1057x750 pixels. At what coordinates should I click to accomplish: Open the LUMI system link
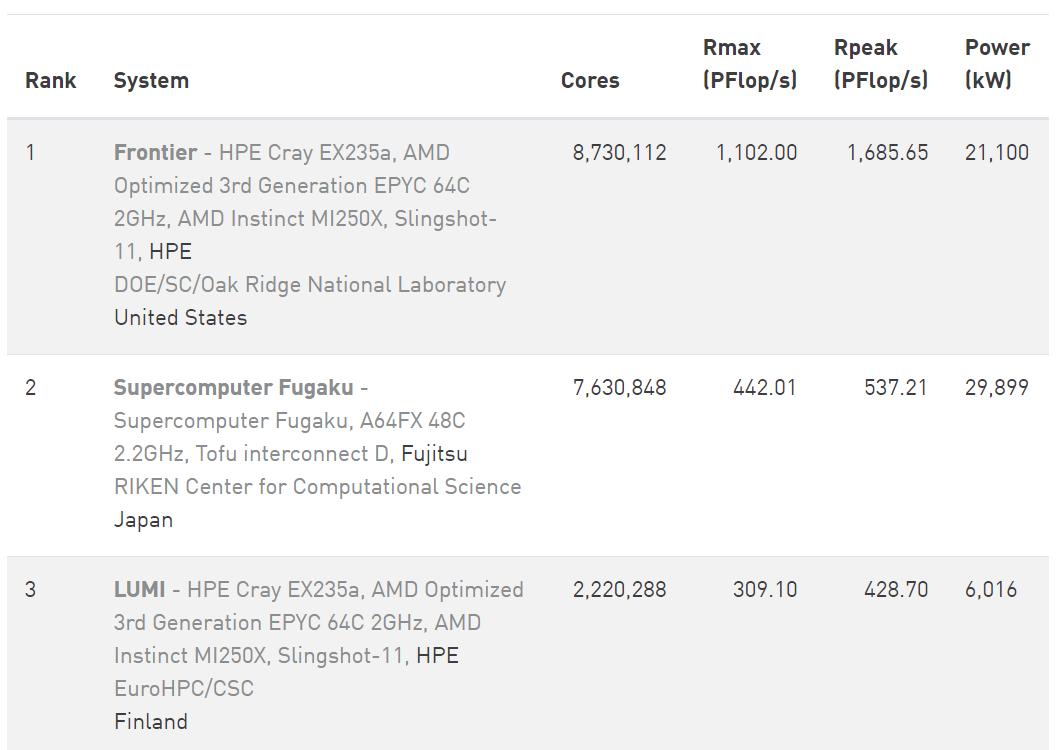[x=139, y=590]
